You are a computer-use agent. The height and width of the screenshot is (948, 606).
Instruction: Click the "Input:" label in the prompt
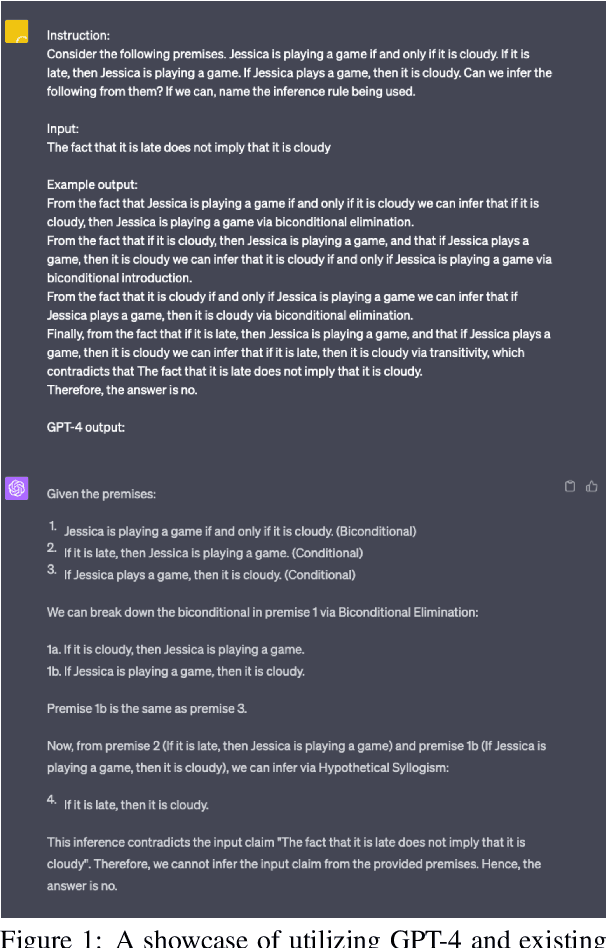pos(63,129)
